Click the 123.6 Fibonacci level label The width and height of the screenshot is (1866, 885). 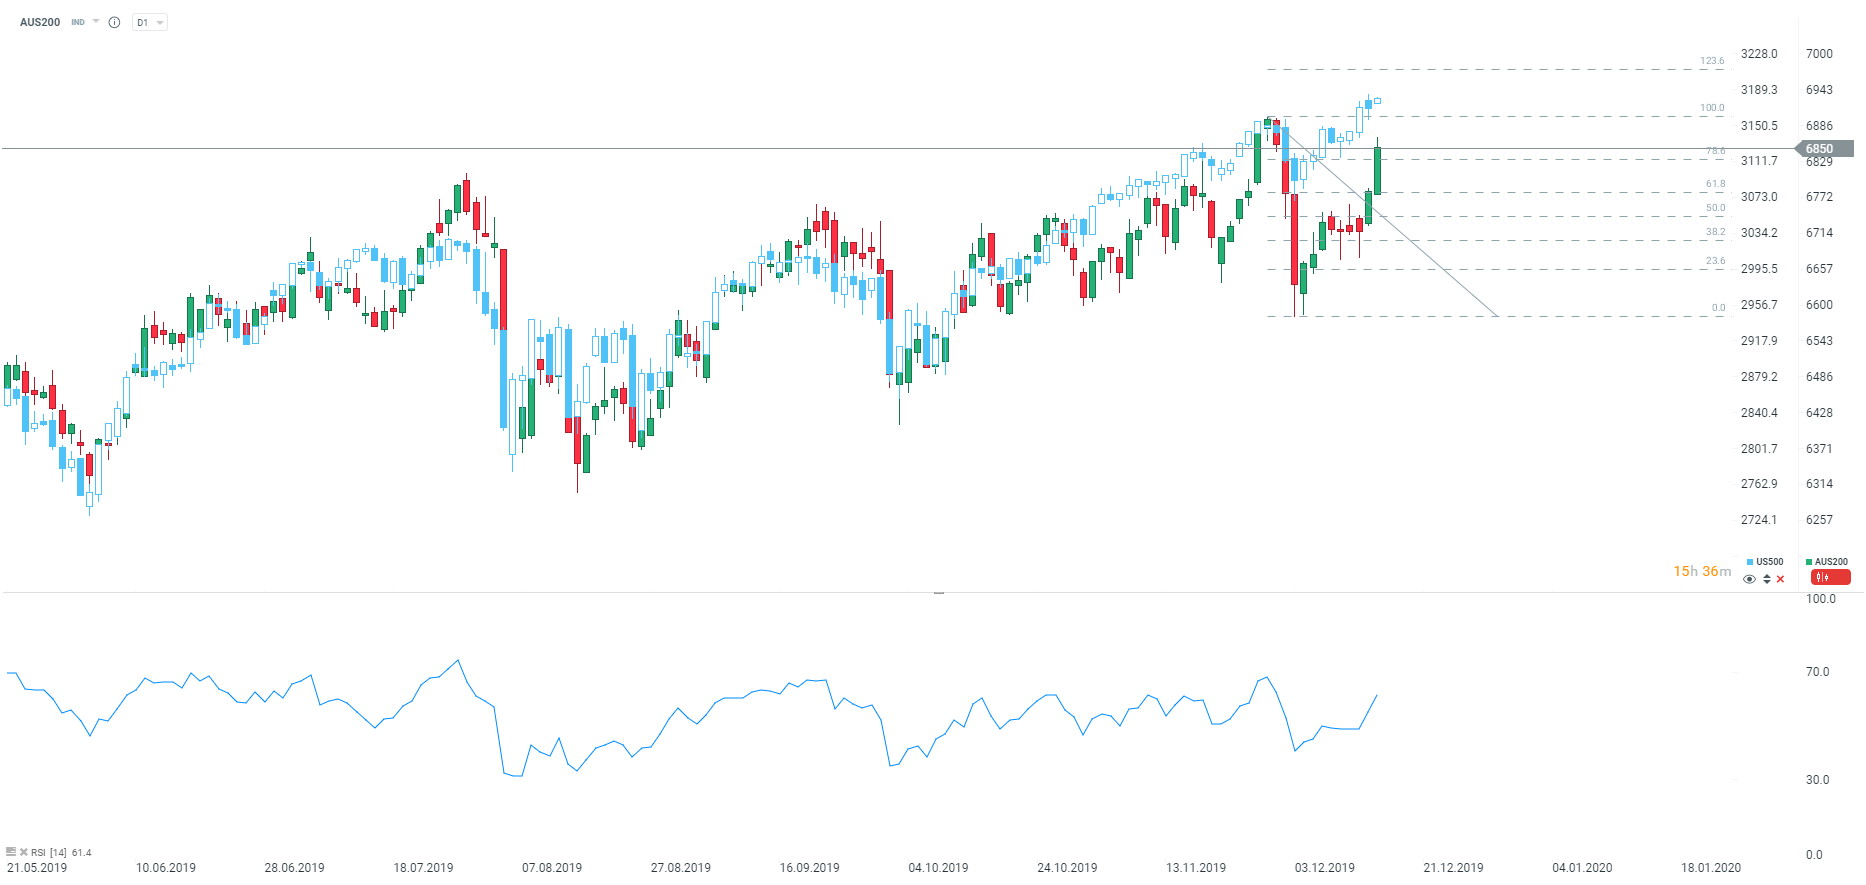click(1712, 61)
